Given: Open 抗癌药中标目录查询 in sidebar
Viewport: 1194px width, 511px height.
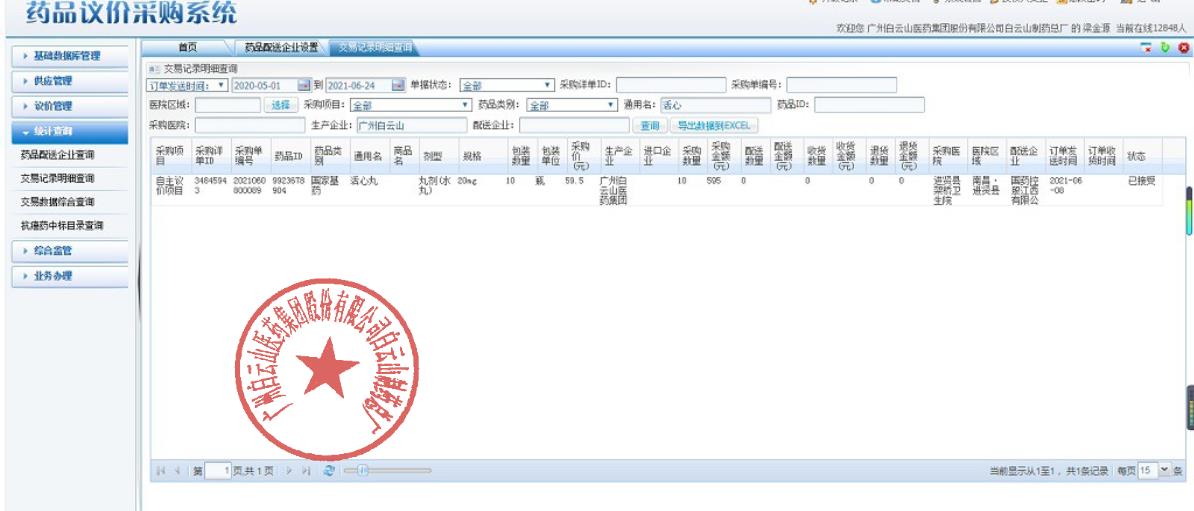Looking at the screenshot, I should pos(62,225).
